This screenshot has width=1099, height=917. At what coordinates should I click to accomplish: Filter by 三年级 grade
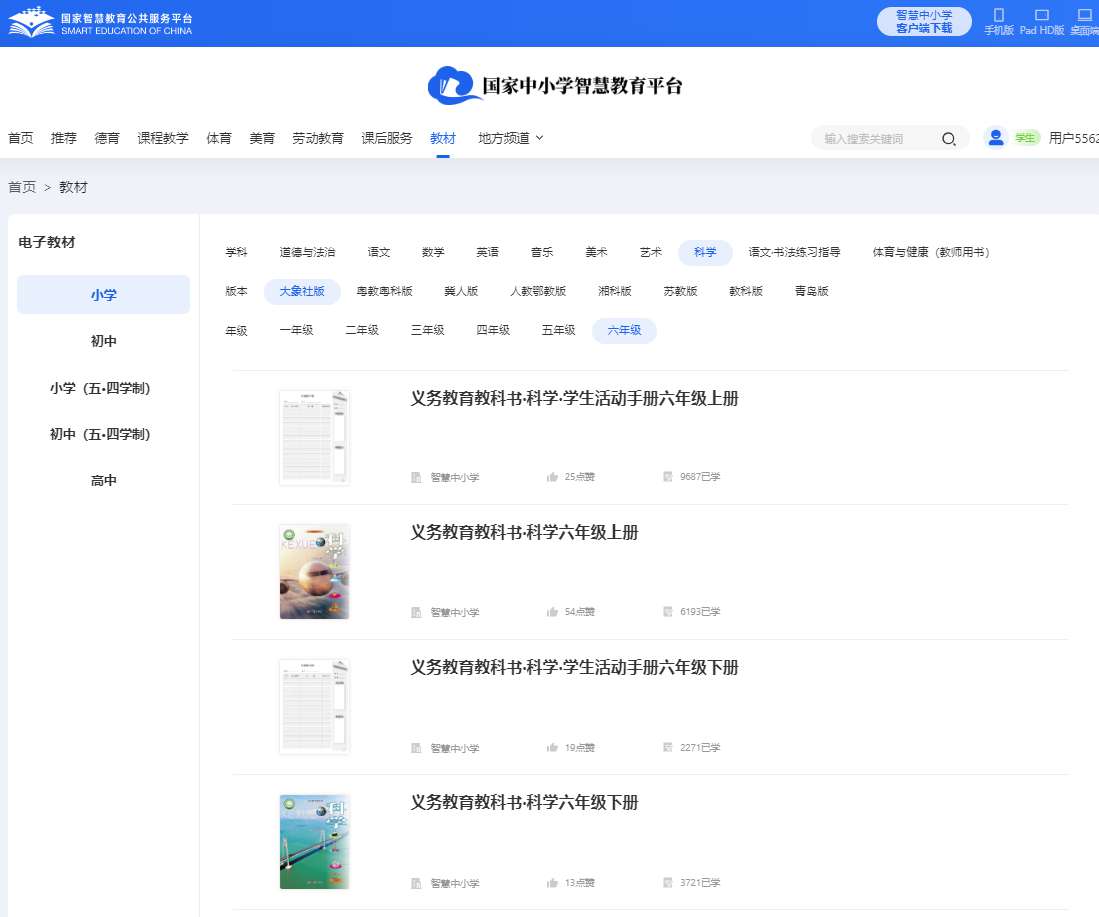(428, 330)
